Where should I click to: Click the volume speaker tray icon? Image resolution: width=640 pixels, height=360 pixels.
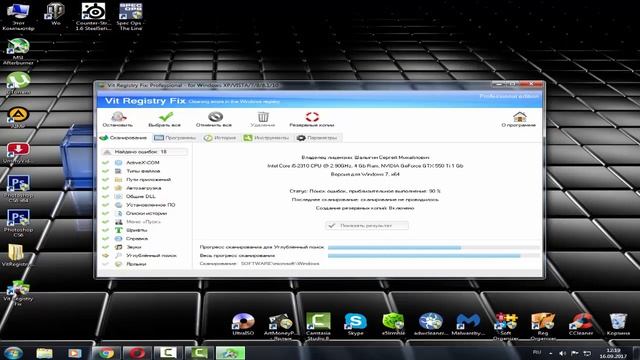point(562,353)
